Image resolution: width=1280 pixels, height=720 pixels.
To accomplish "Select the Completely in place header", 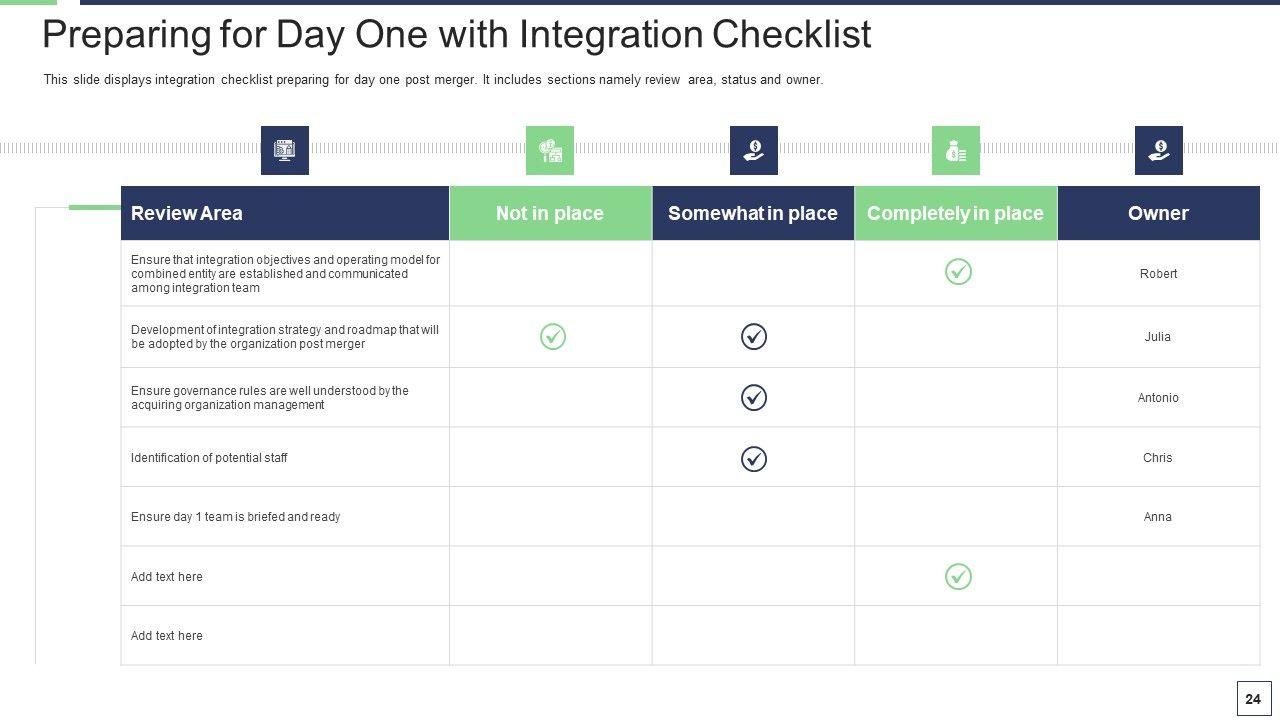I will coord(955,213).
